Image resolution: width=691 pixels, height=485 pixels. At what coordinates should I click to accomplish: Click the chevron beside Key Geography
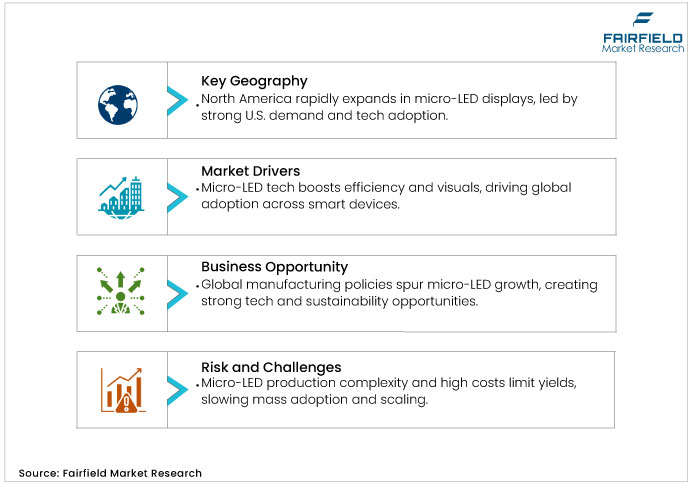[177, 100]
